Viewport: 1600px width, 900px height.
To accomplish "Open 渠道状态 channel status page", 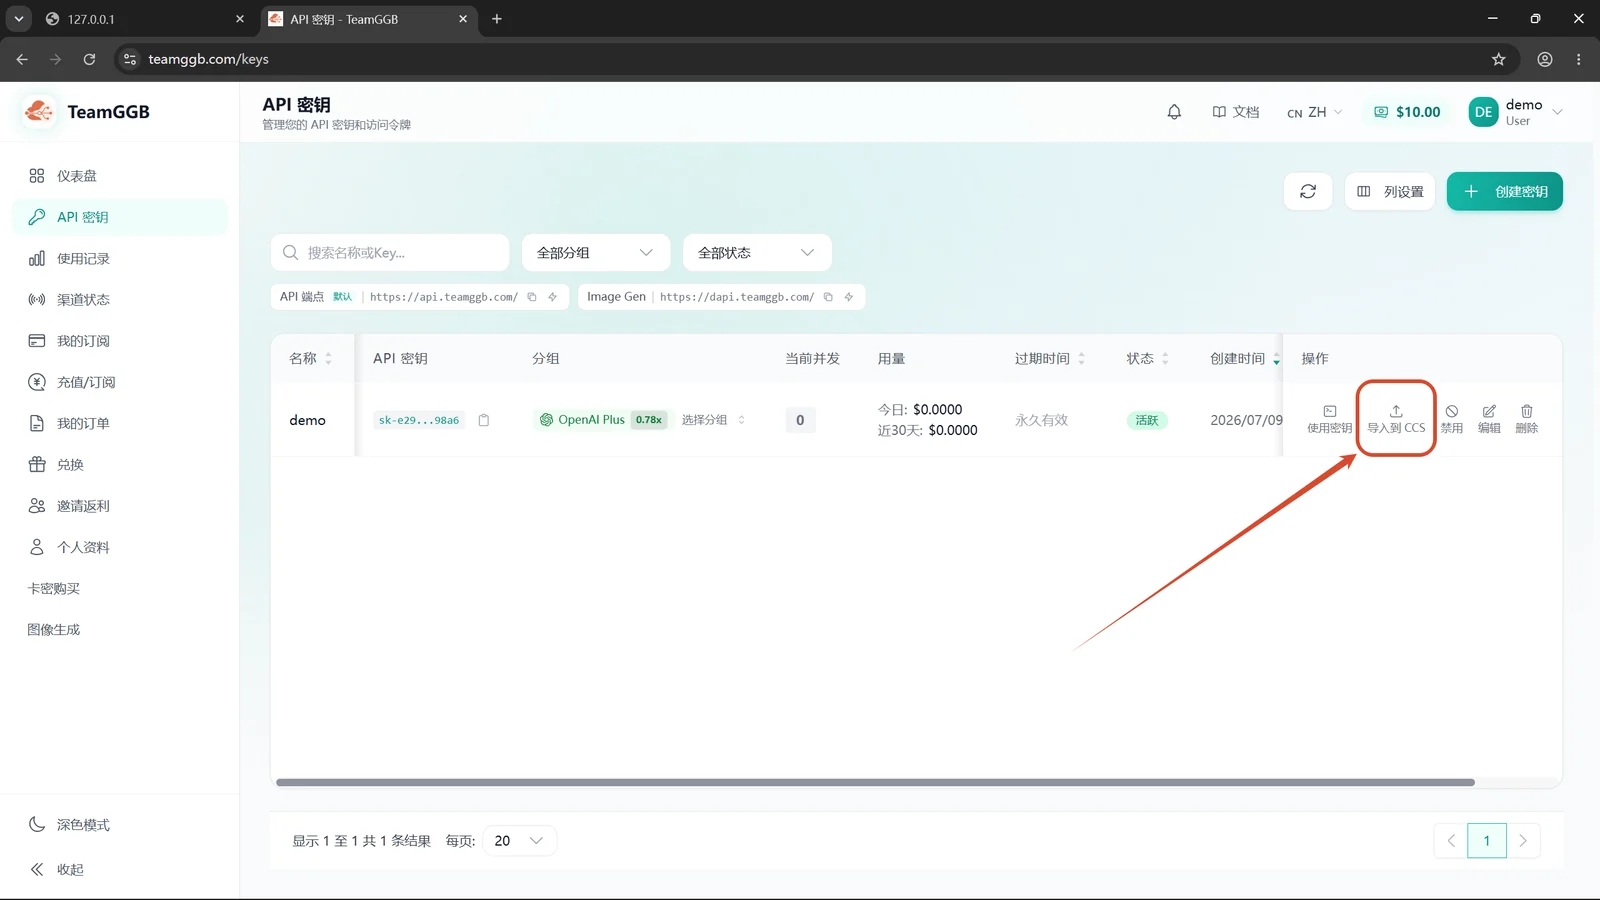I will 120,300.
